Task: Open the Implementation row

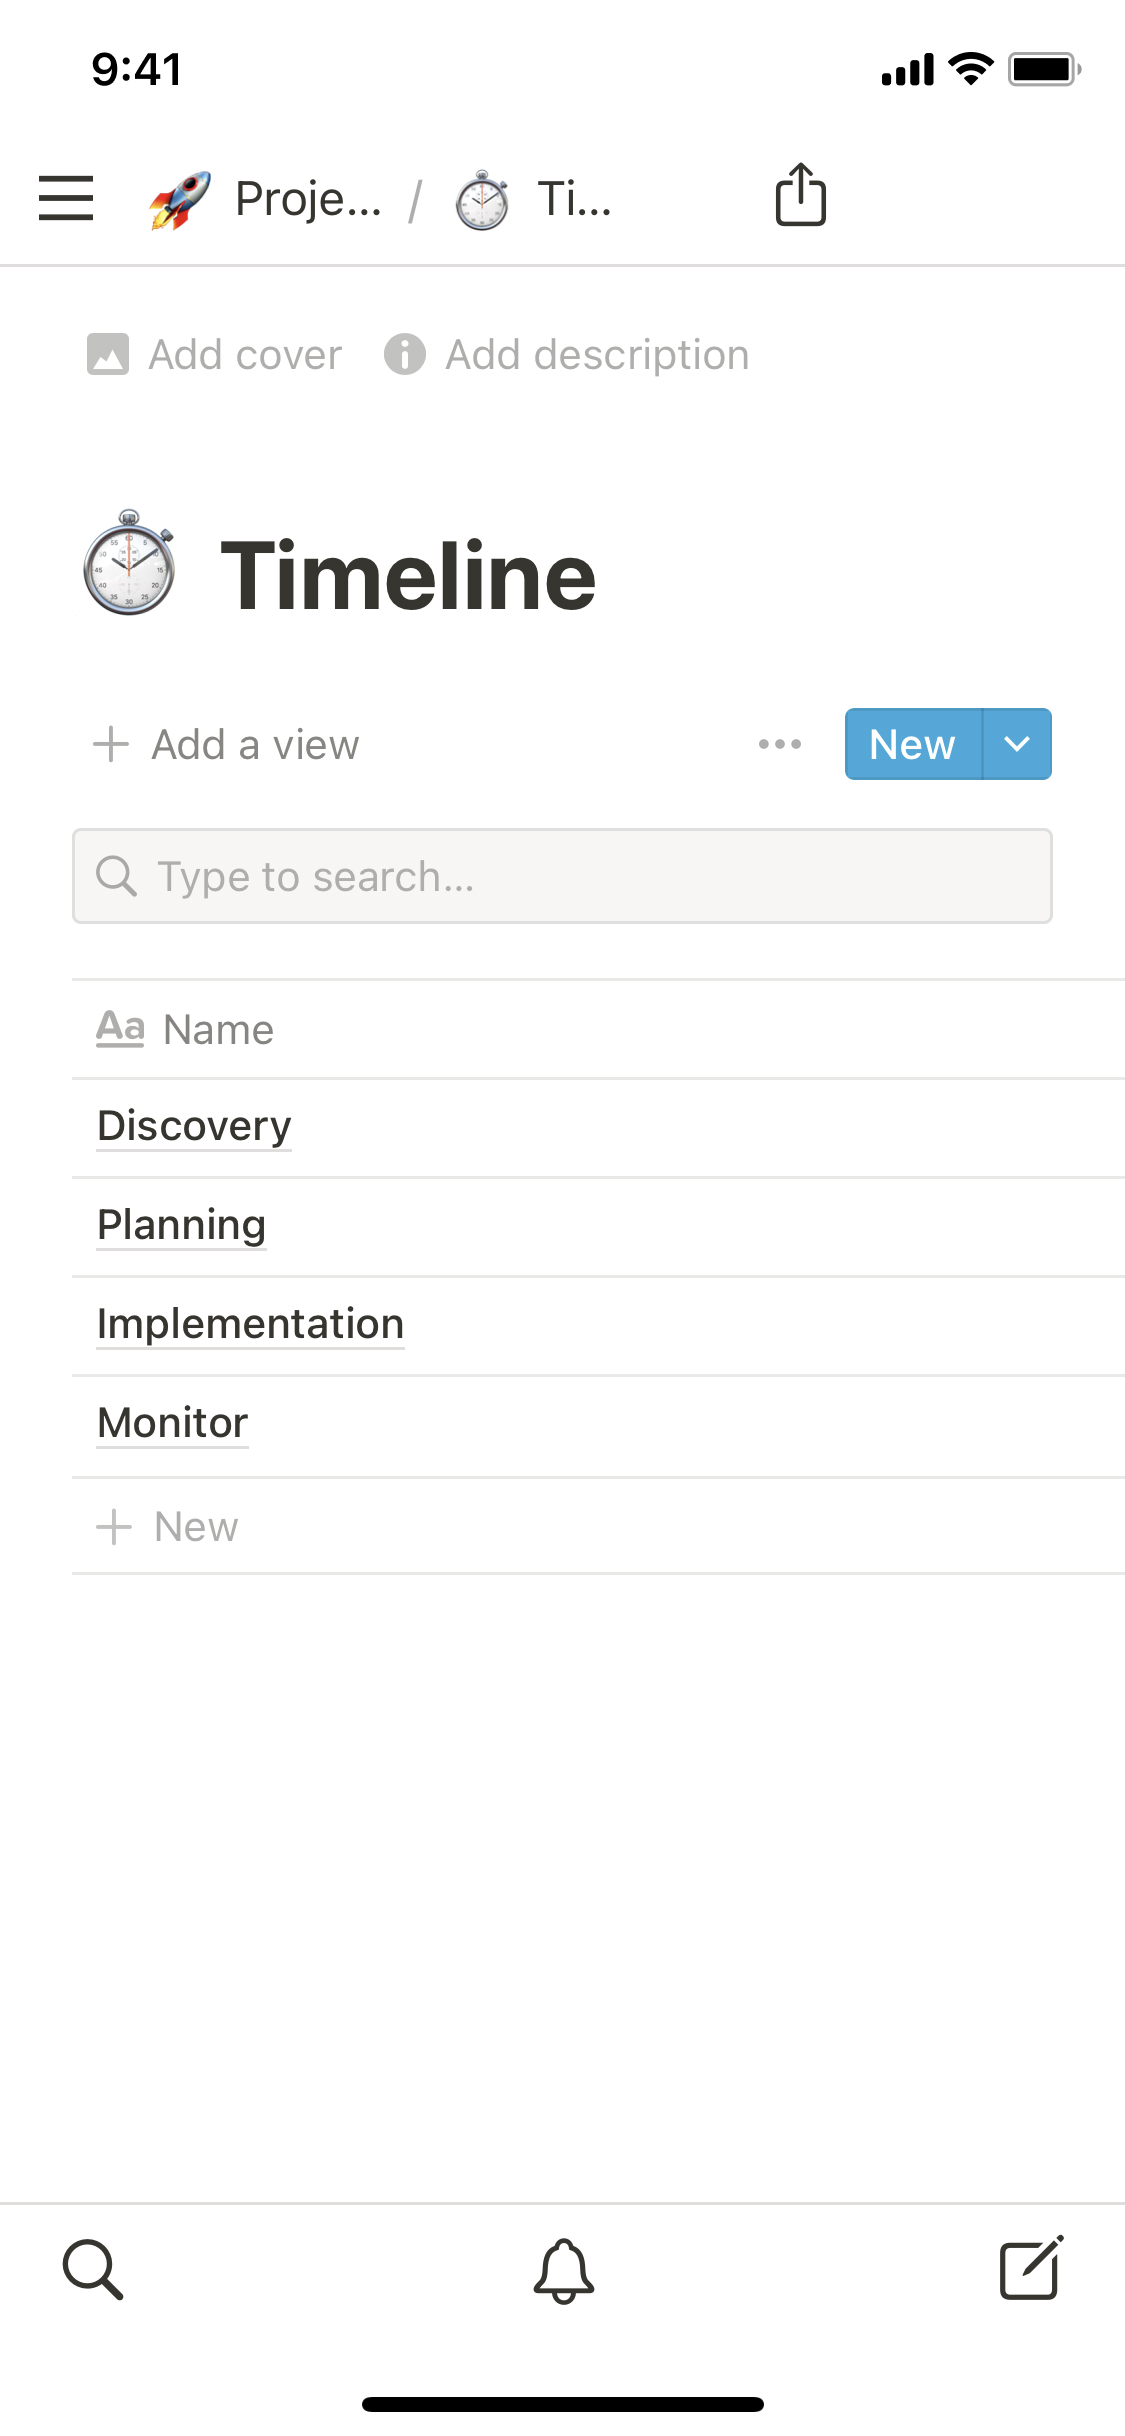Action: click(x=250, y=1325)
